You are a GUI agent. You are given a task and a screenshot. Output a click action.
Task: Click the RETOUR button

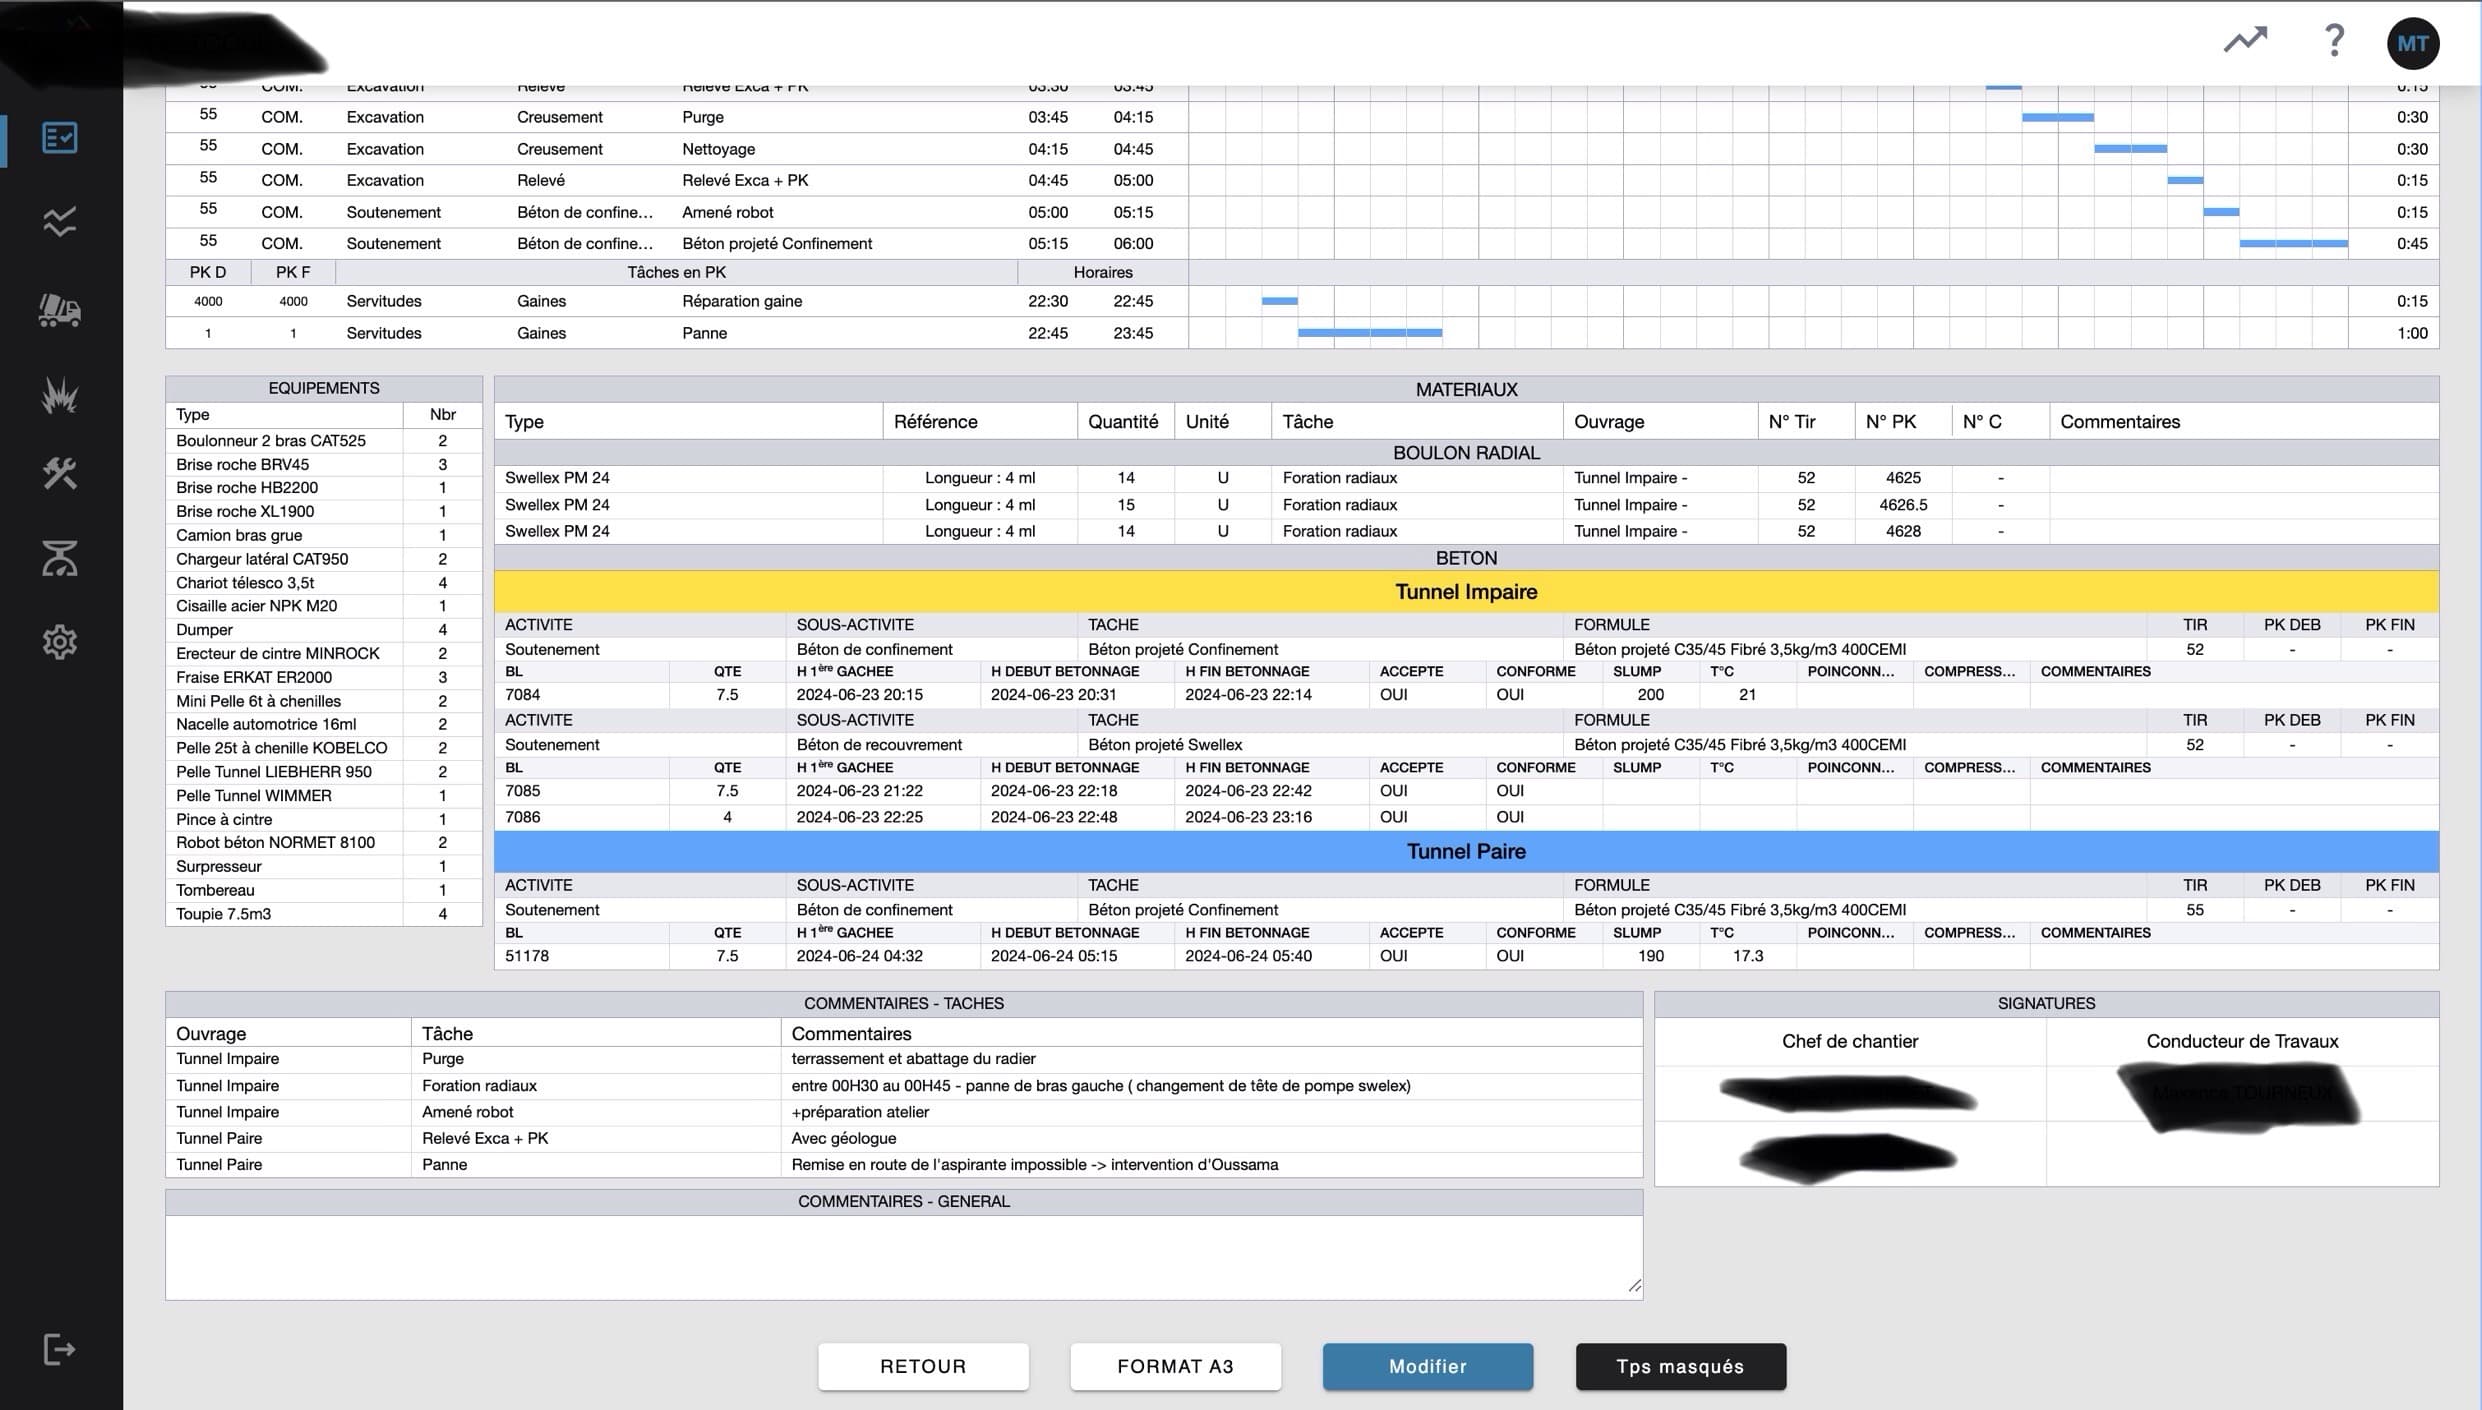click(x=922, y=1366)
